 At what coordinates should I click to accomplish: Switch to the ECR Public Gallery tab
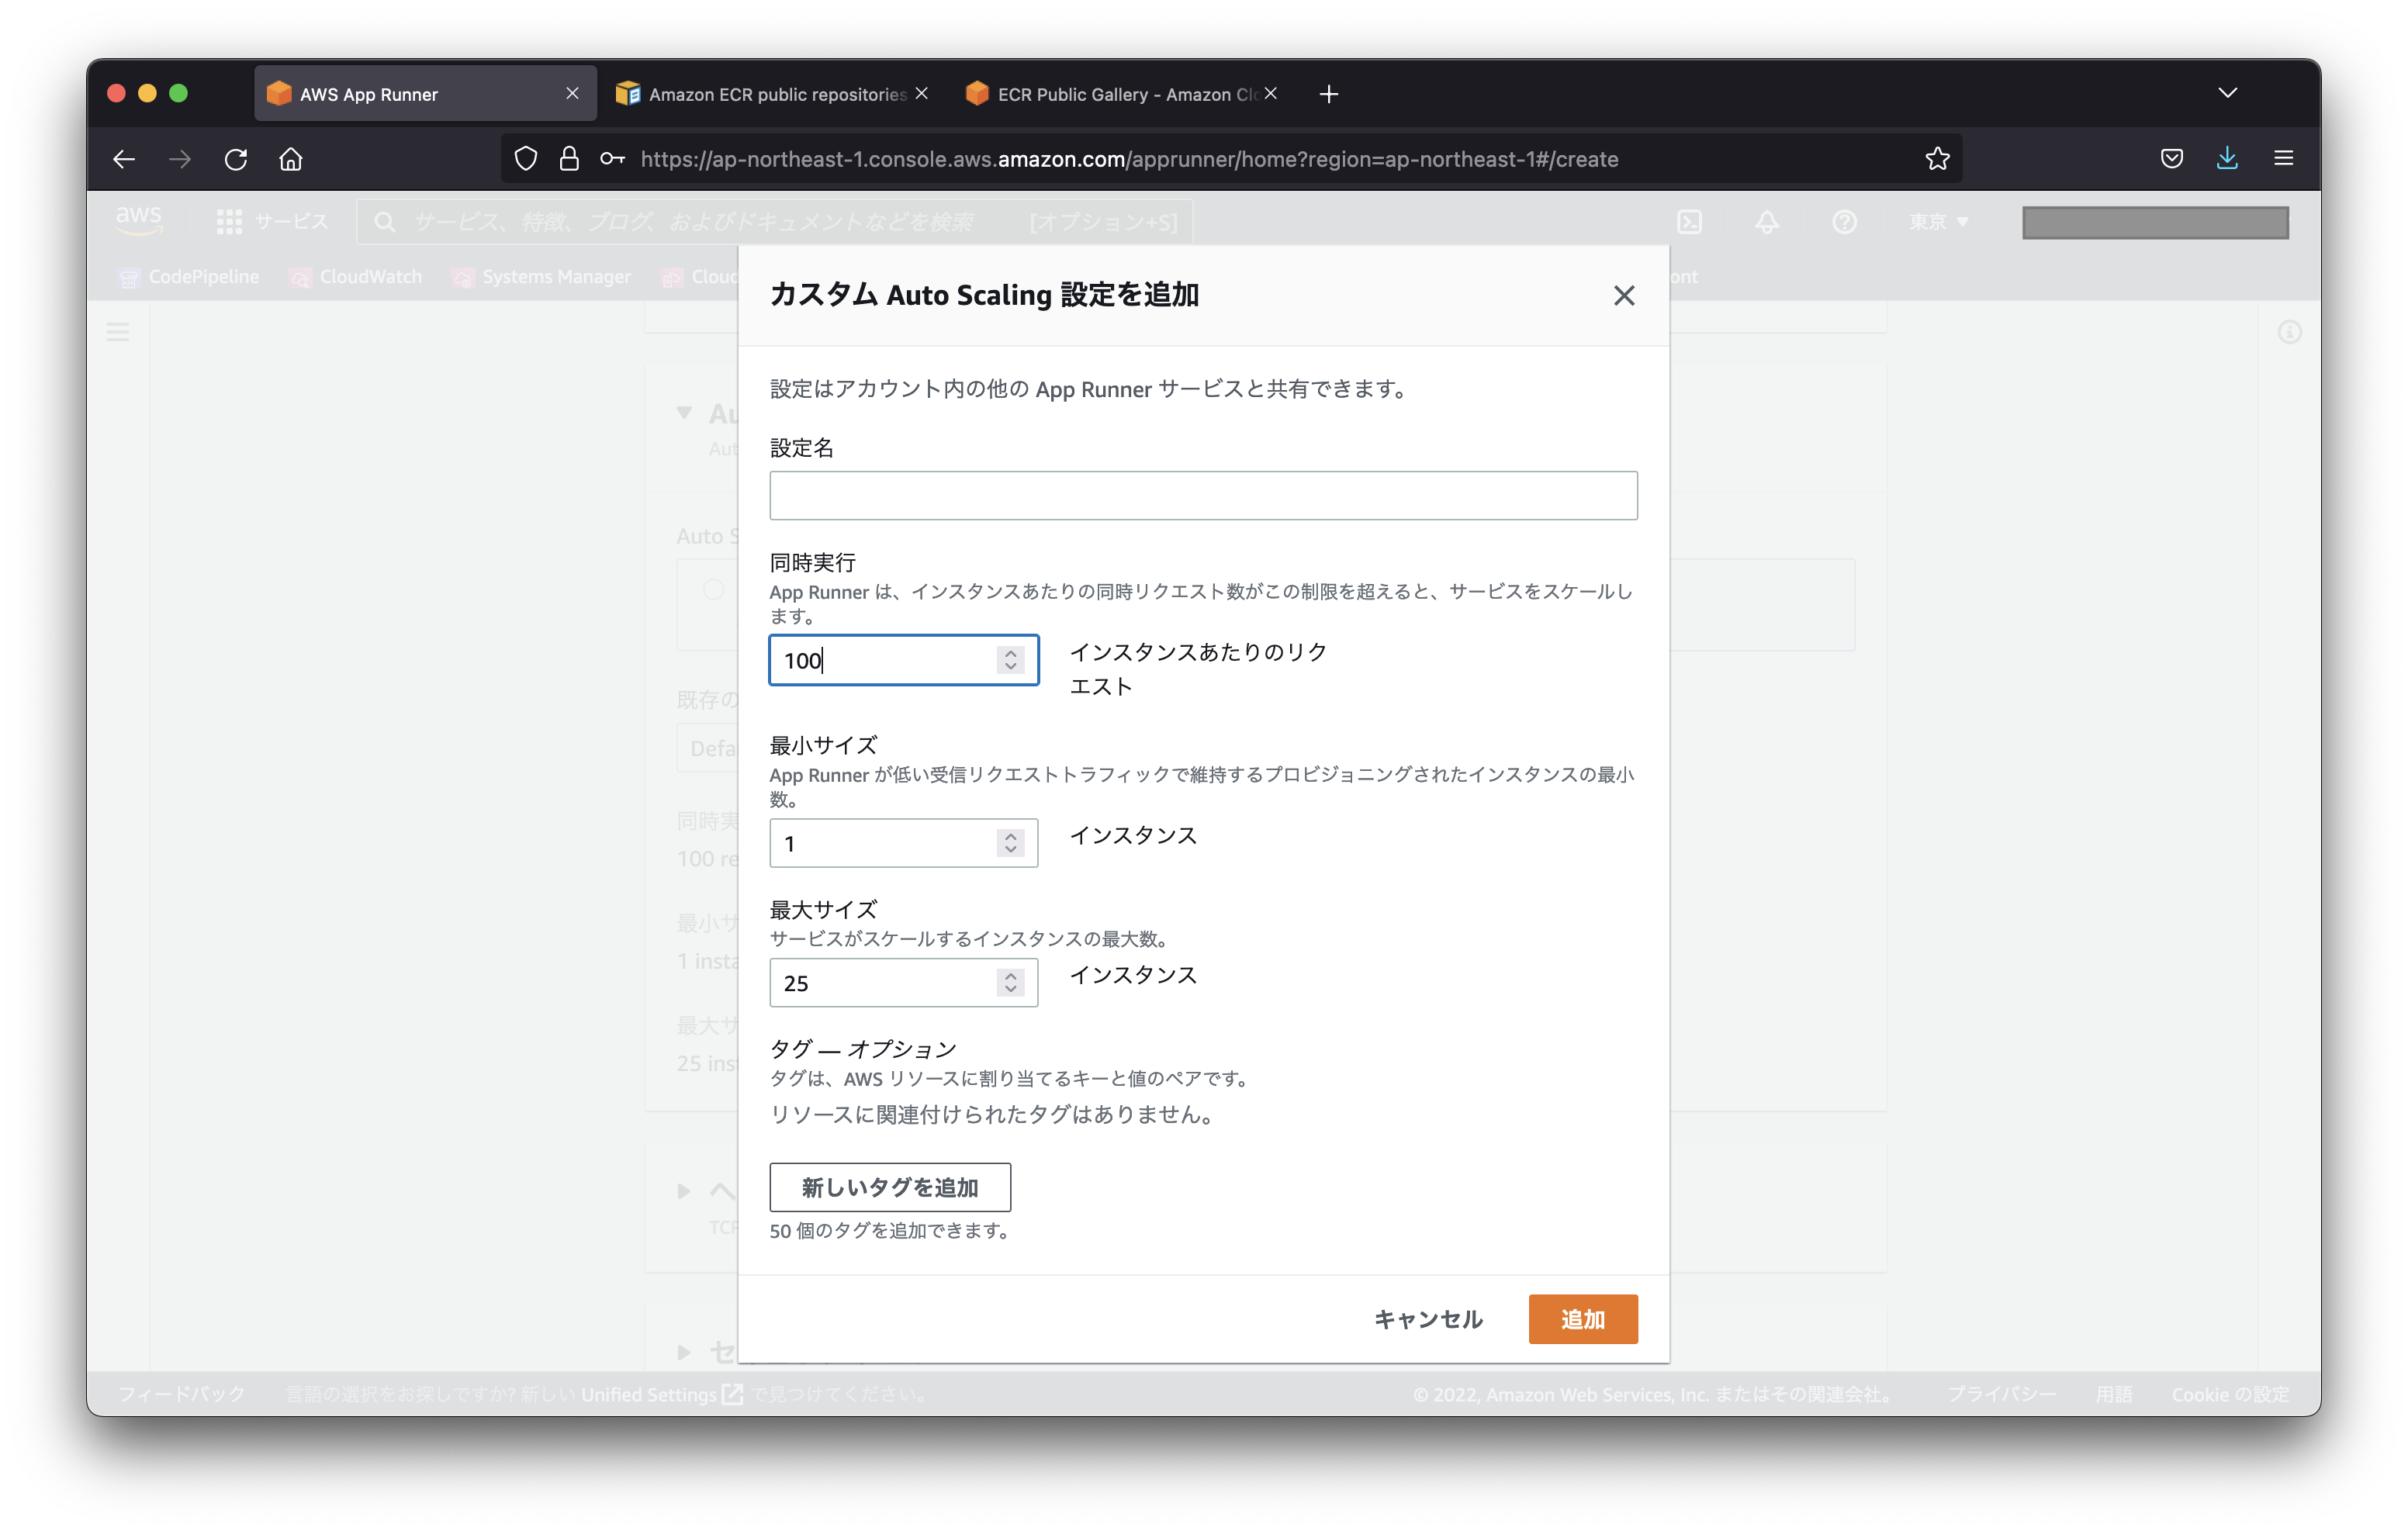[x=1110, y=93]
